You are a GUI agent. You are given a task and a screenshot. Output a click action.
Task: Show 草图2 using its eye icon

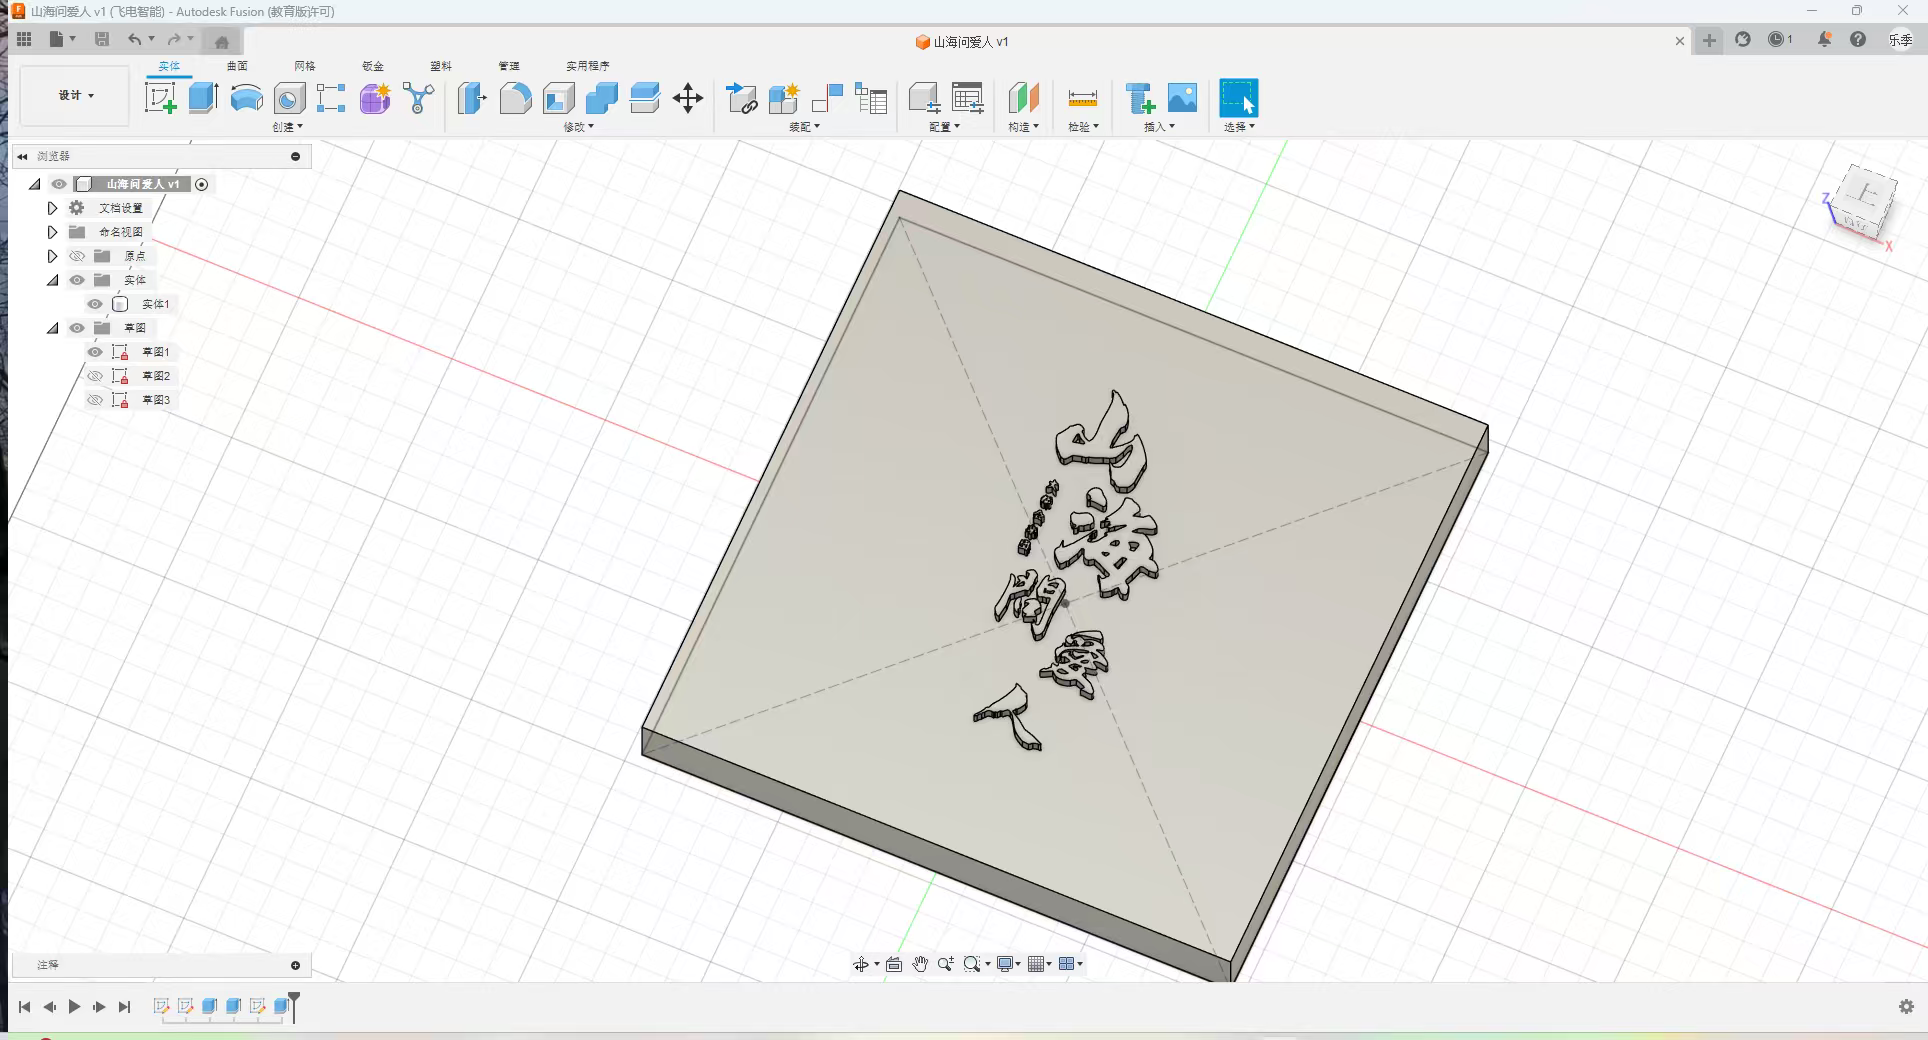click(95, 376)
